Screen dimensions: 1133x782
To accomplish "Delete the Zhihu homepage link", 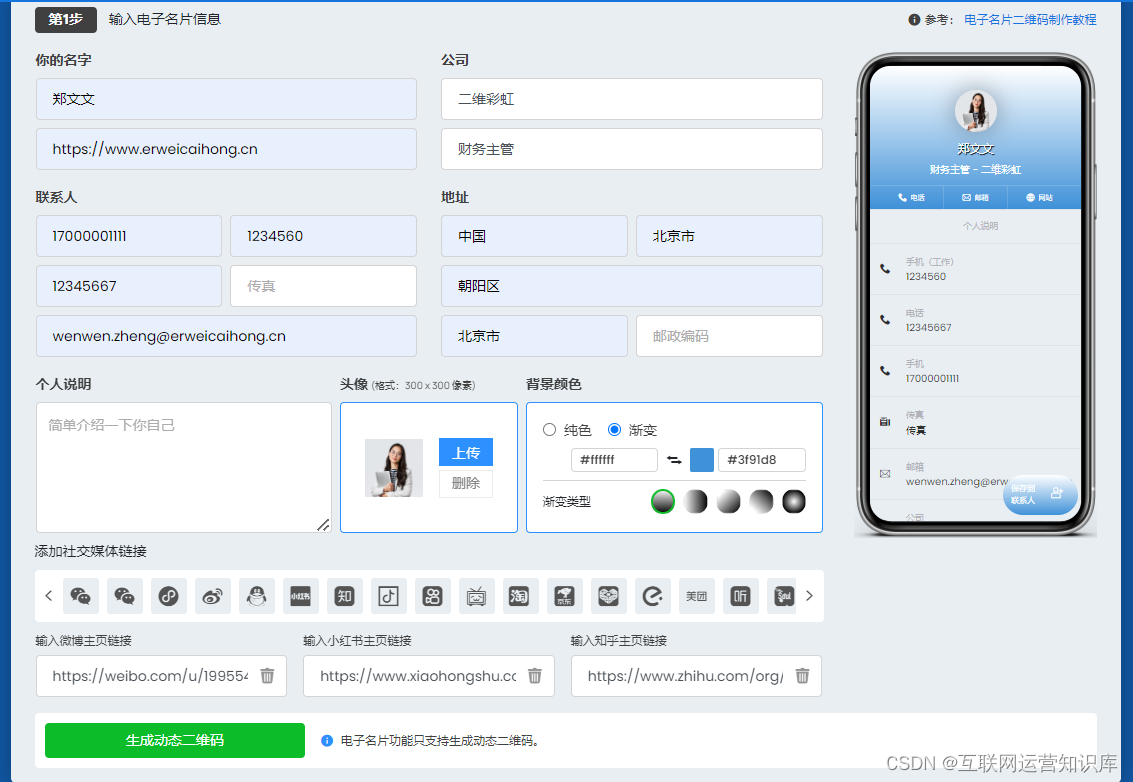I will 802,676.
